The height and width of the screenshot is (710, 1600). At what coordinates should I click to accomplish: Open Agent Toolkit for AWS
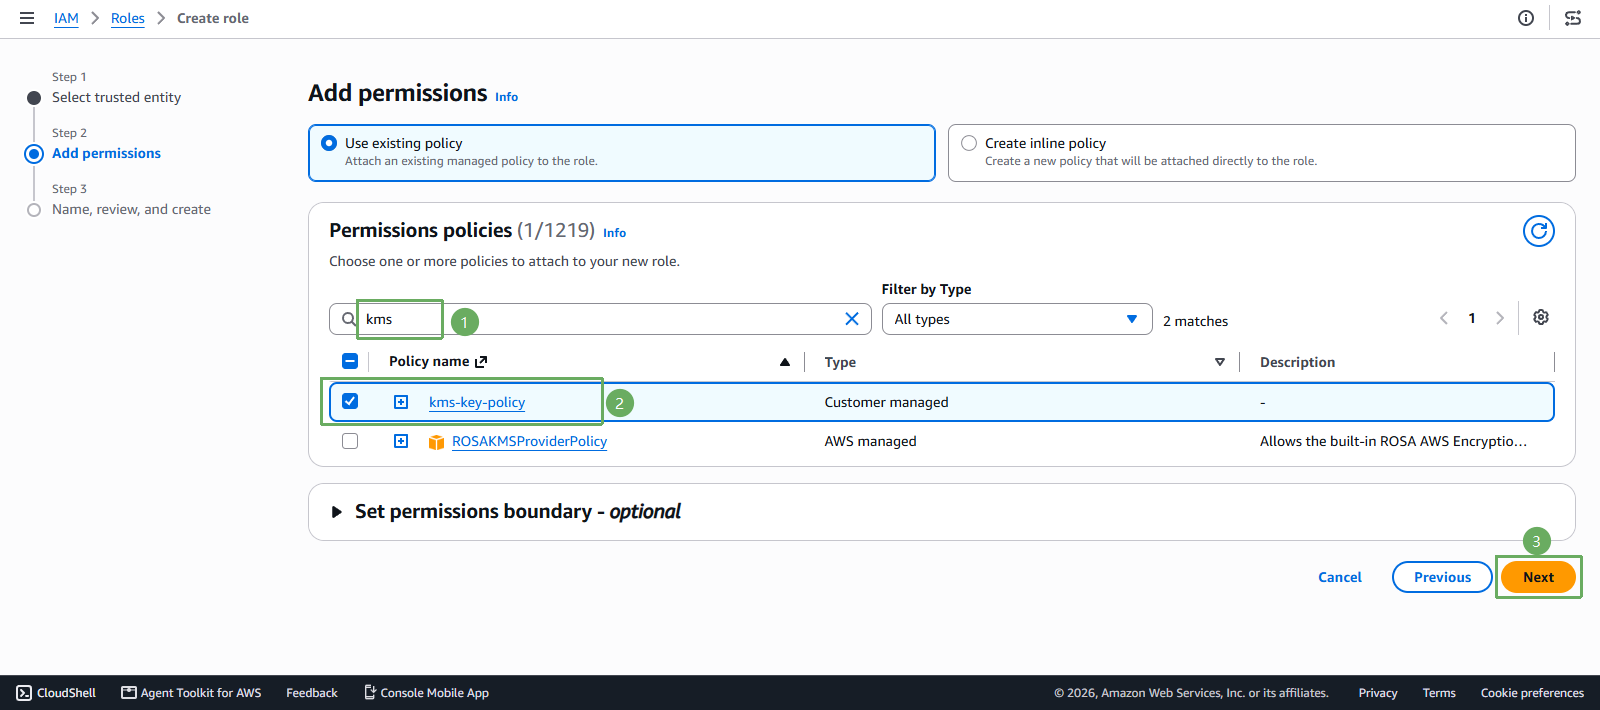click(191, 693)
